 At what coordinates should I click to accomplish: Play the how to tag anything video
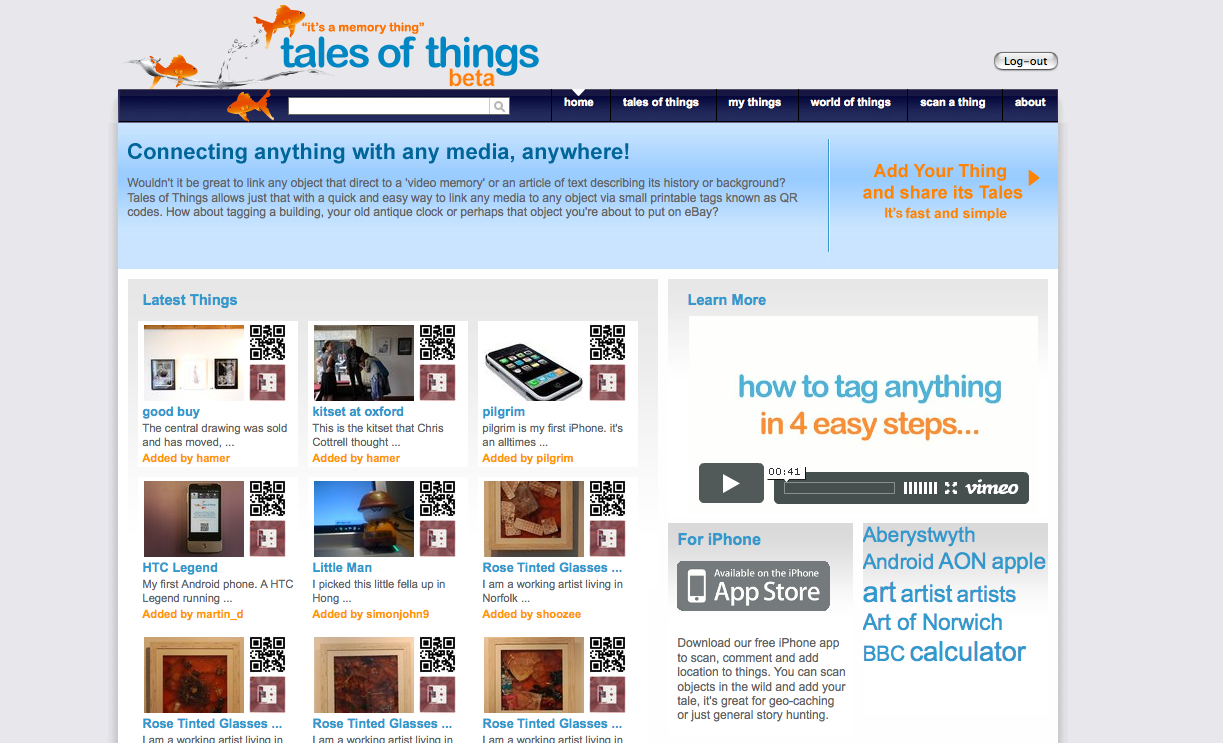pos(731,484)
